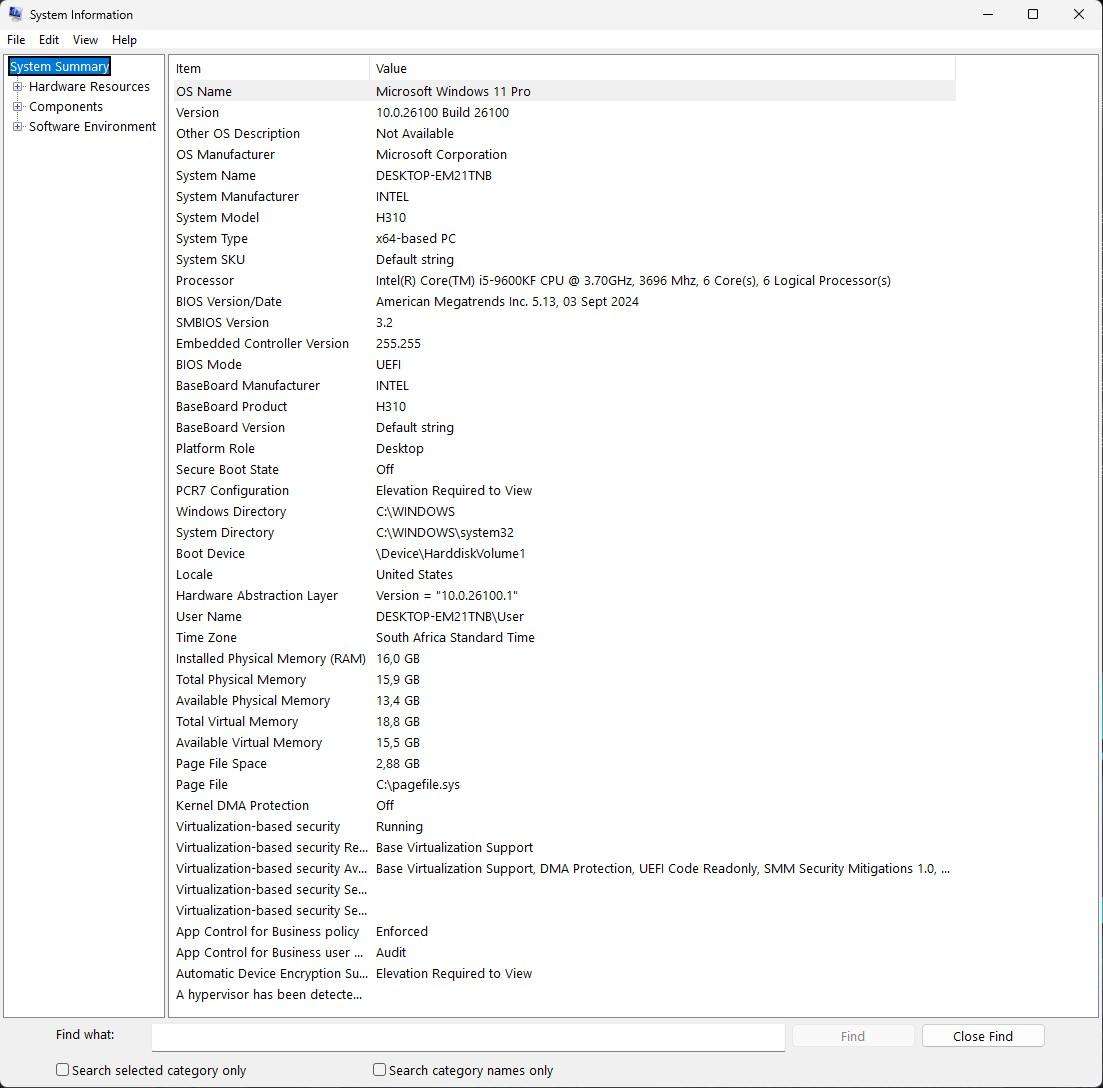
Task: Expand the Components tree node
Action: point(17,107)
